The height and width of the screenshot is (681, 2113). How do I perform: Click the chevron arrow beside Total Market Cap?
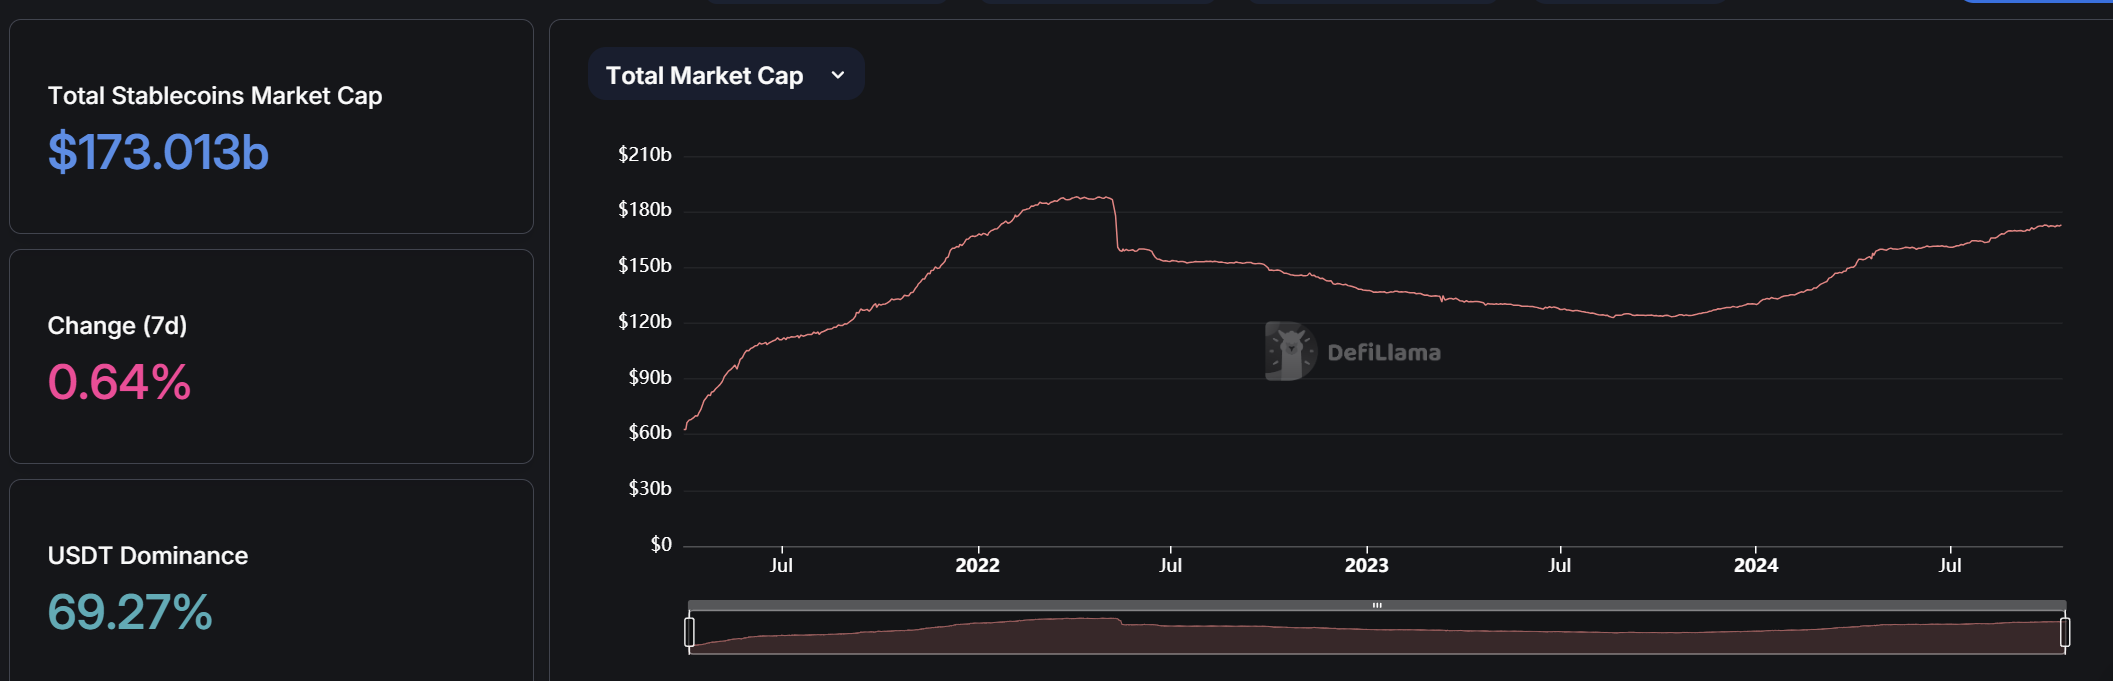point(838,75)
